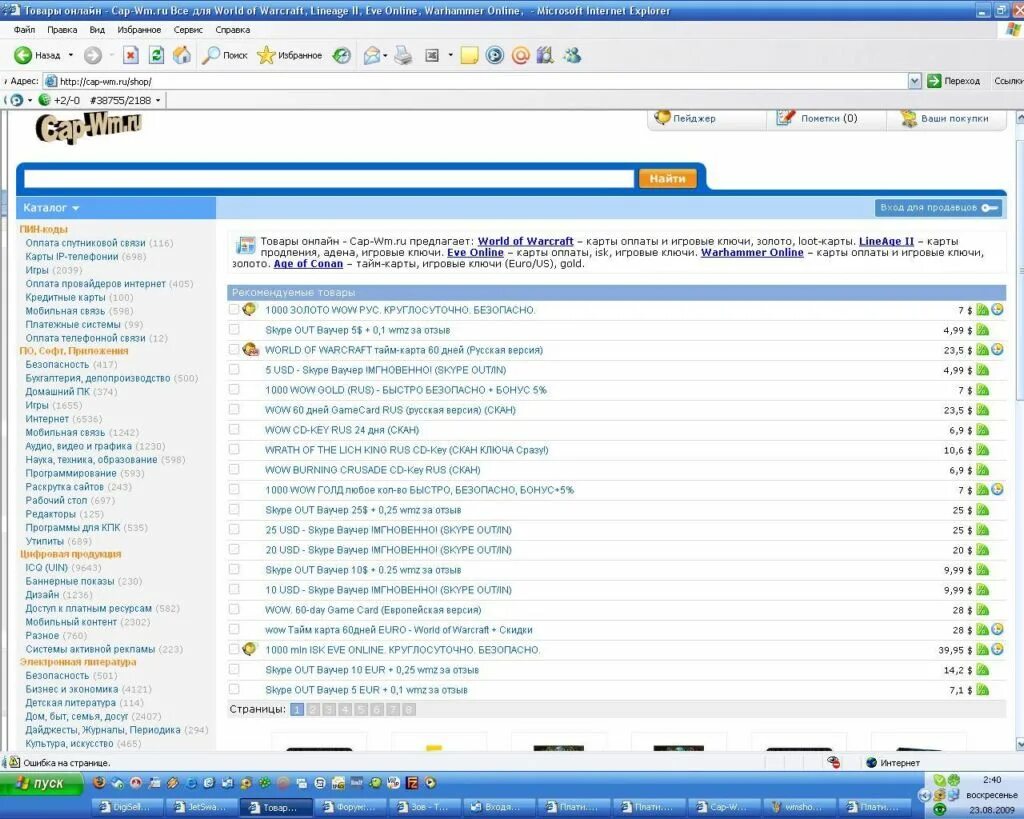Click the site search input field
This screenshot has height=819, width=1024.
point(329,178)
